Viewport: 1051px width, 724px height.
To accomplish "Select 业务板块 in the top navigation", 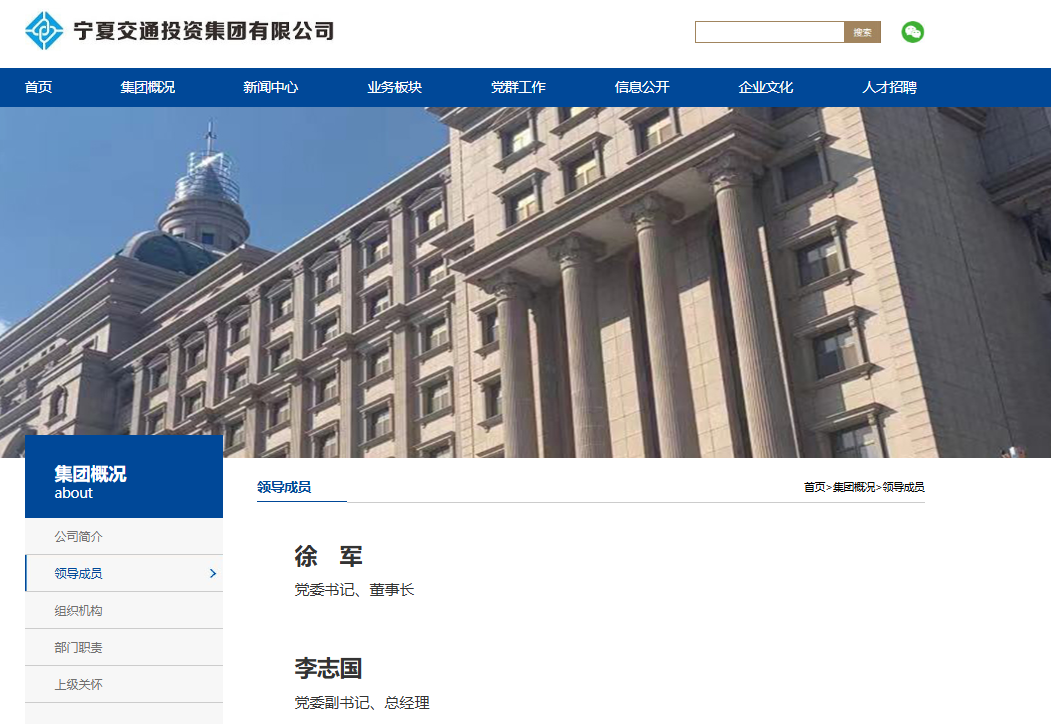I will point(394,87).
